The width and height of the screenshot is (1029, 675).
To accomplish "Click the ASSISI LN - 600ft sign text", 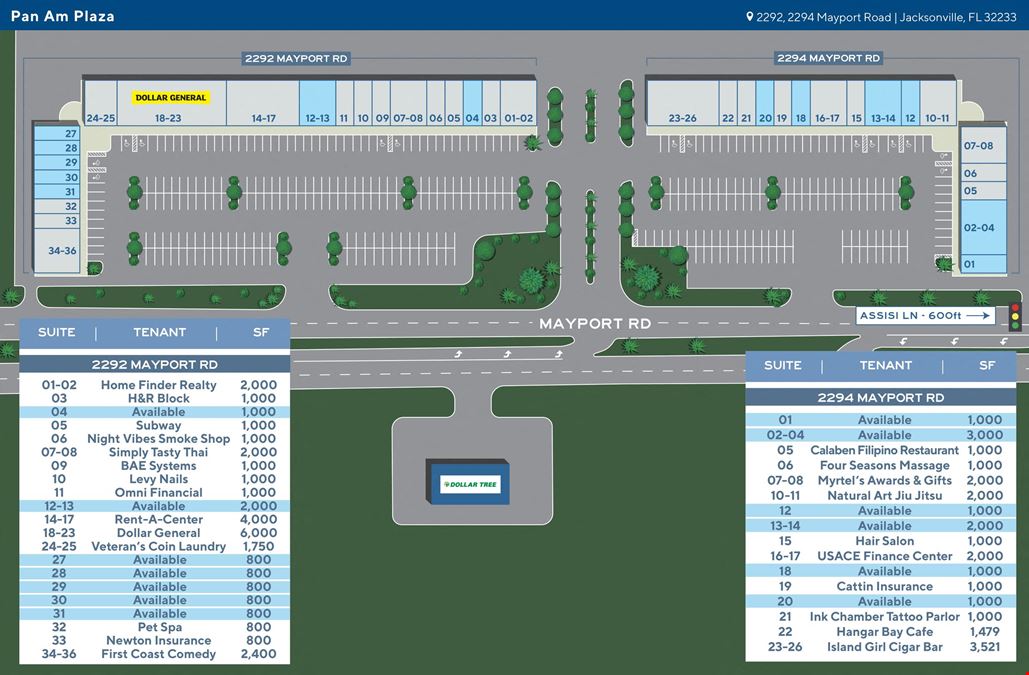I will tap(910, 316).
